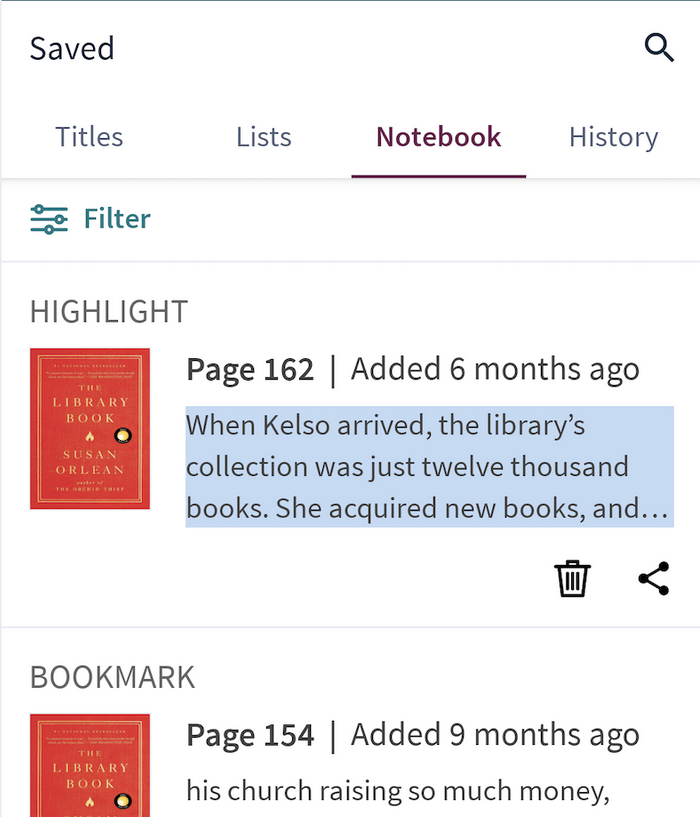
Task: Open the History tab
Action: (x=613, y=137)
